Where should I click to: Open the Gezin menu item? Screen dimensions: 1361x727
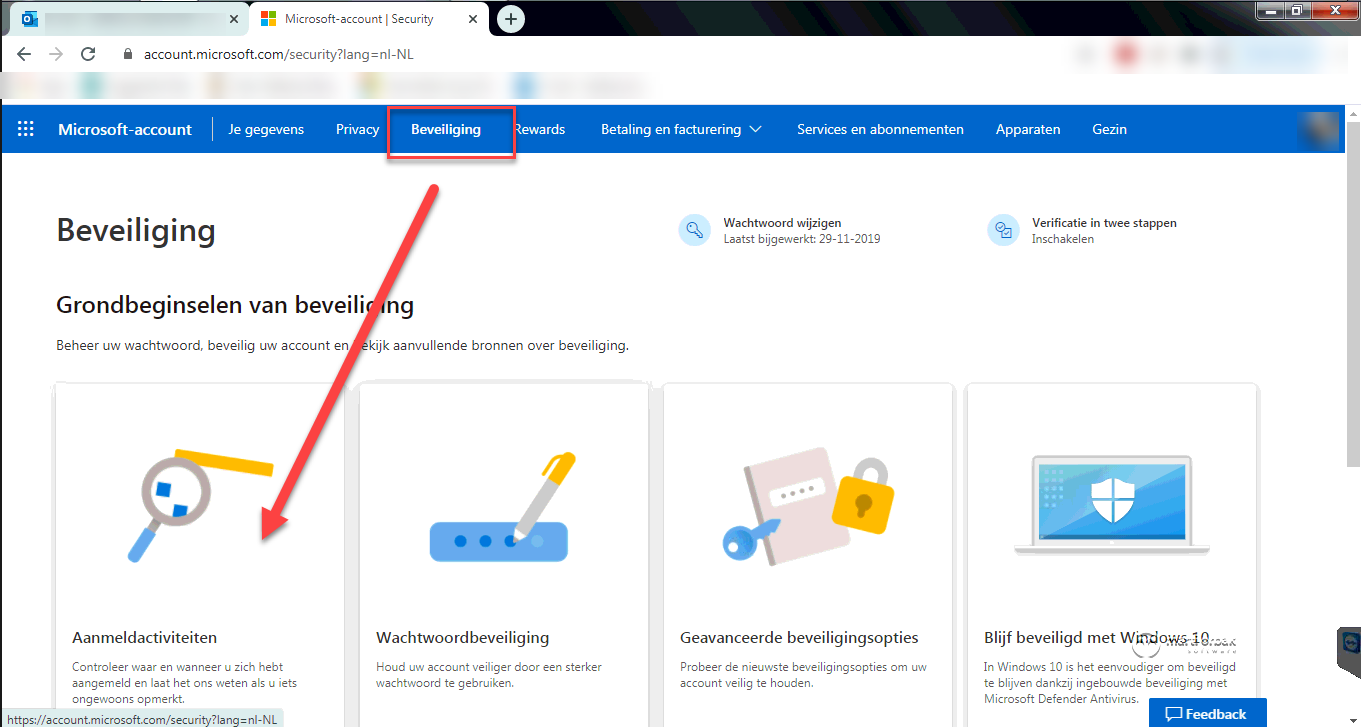1109,129
